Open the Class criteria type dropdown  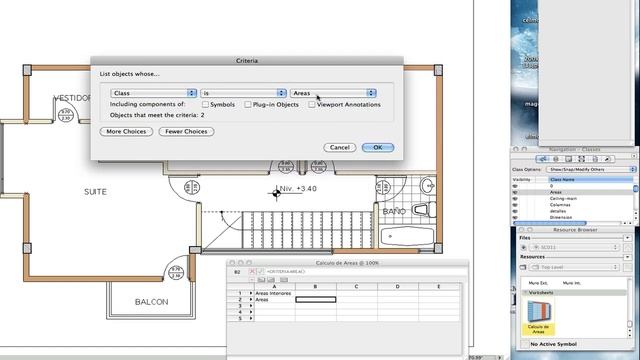pyautogui.click(x=153, y=93)
